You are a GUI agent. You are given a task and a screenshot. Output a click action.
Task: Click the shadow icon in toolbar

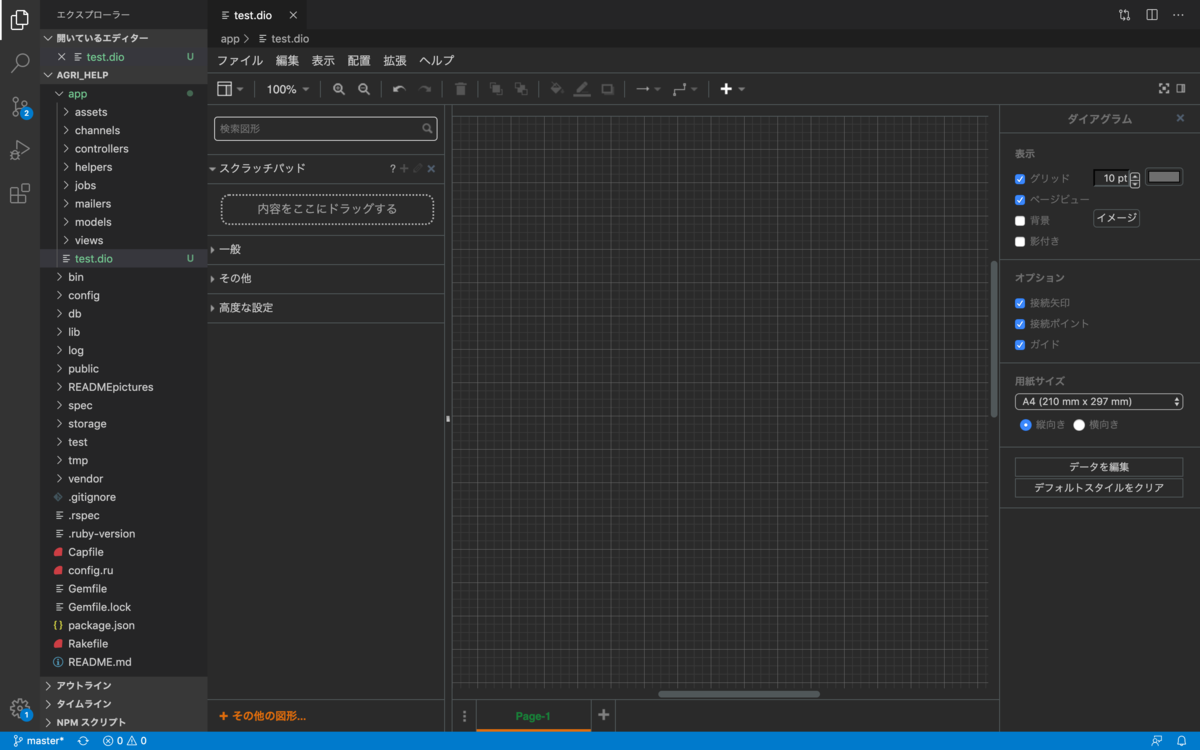[x=607, y=89]
